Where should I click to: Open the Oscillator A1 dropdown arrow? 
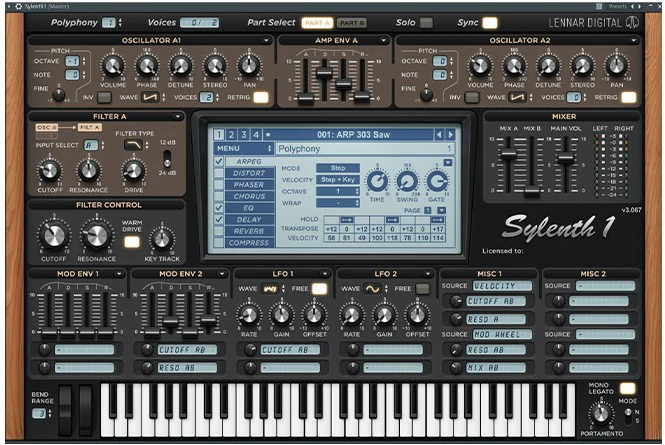pyautogui.click(x=266, y=40)
